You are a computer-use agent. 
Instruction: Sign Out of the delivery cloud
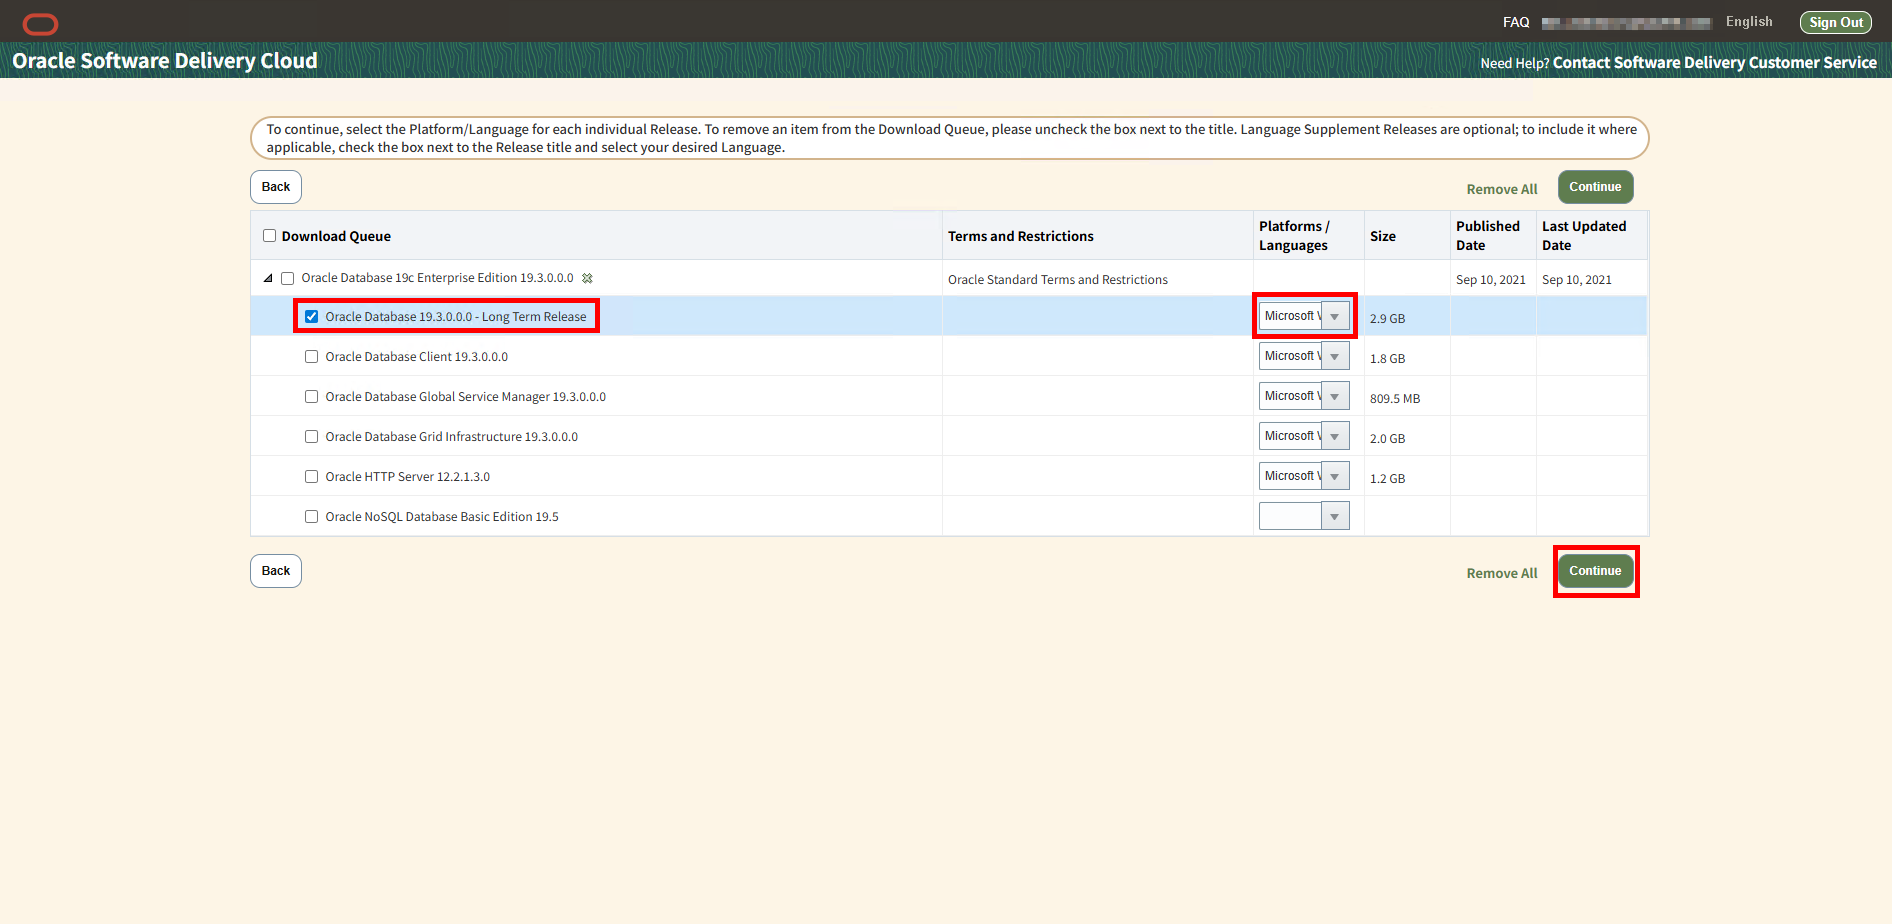pos(1836,22)
